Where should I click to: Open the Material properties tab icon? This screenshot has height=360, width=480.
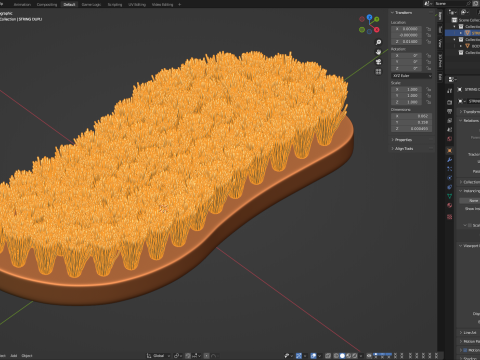coord(450,205)
